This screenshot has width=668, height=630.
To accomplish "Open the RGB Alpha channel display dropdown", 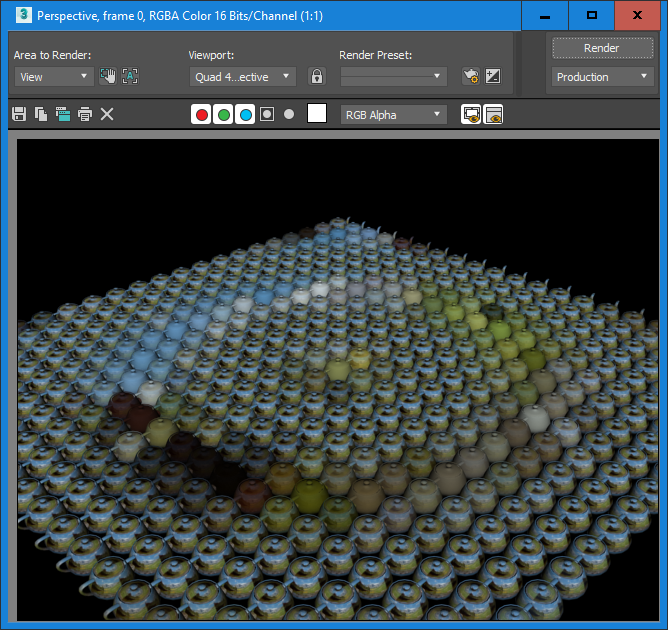I will click(x=394, y=115).
